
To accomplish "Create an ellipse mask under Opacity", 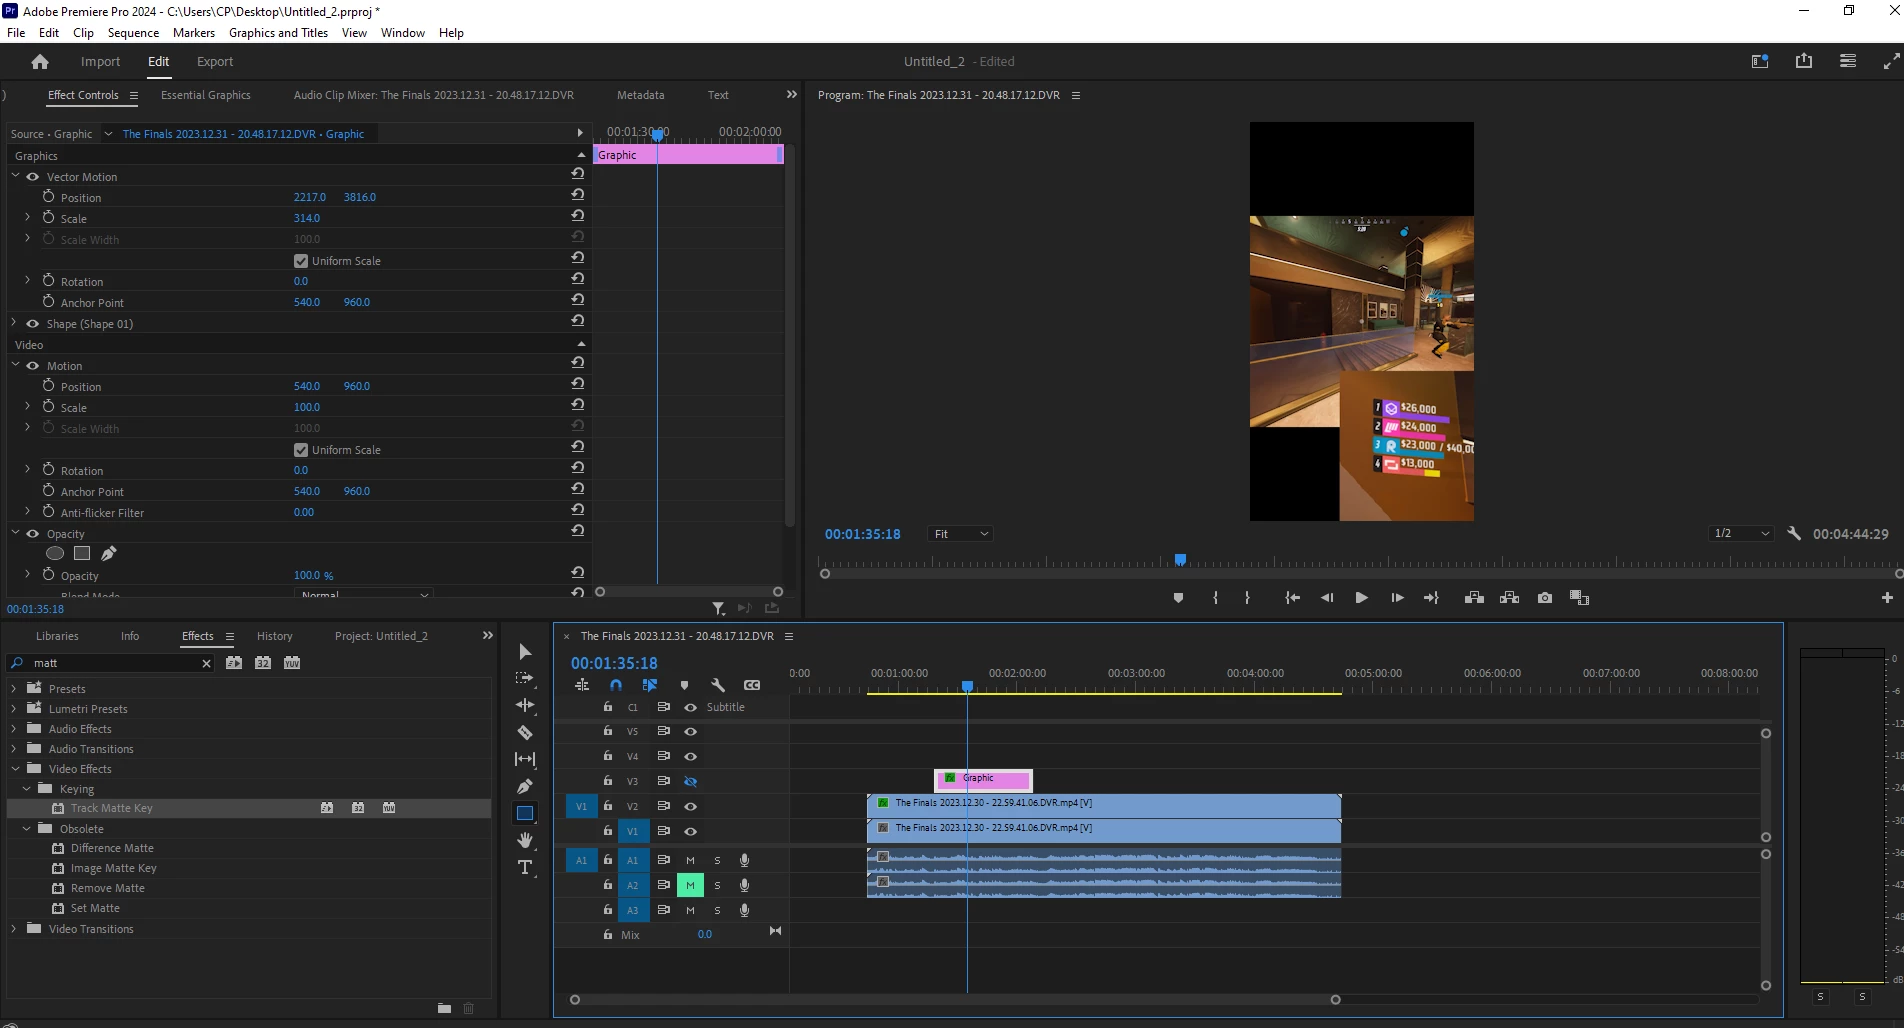I will coord(55,554).
